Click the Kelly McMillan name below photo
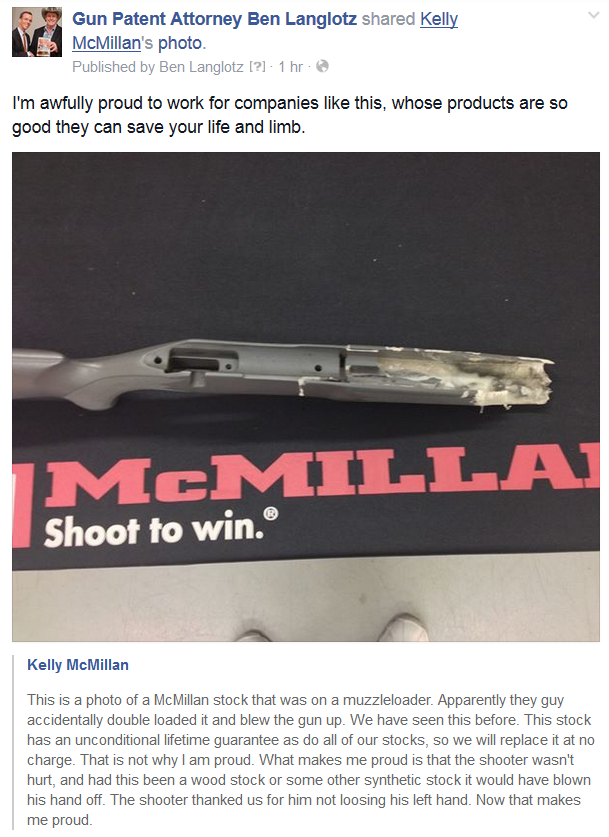Image resolution: width=609 pixels, height=837 pixels. 78,665
